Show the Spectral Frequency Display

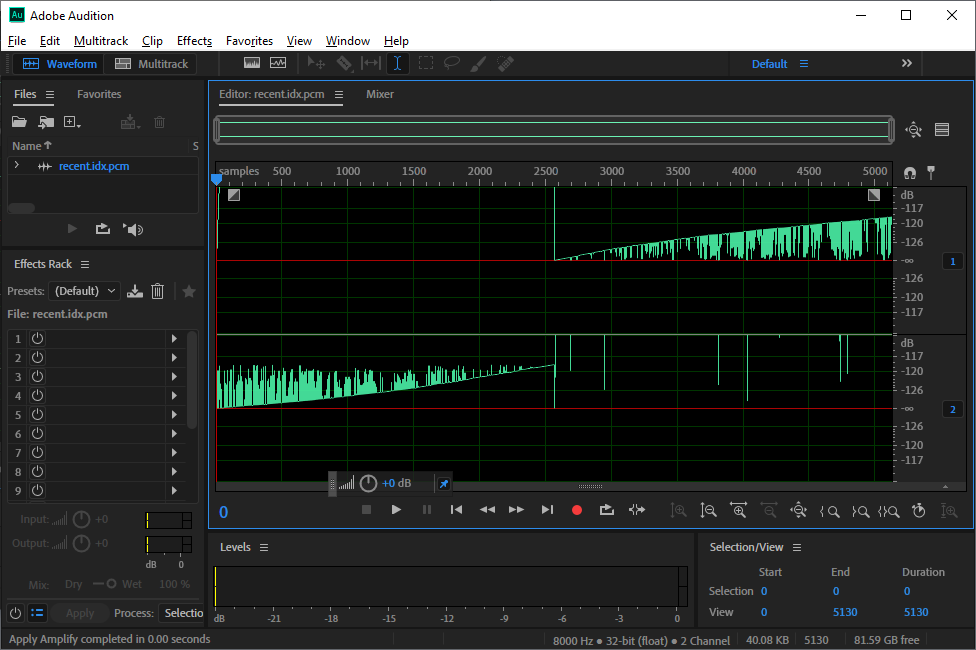pos(252,63)
